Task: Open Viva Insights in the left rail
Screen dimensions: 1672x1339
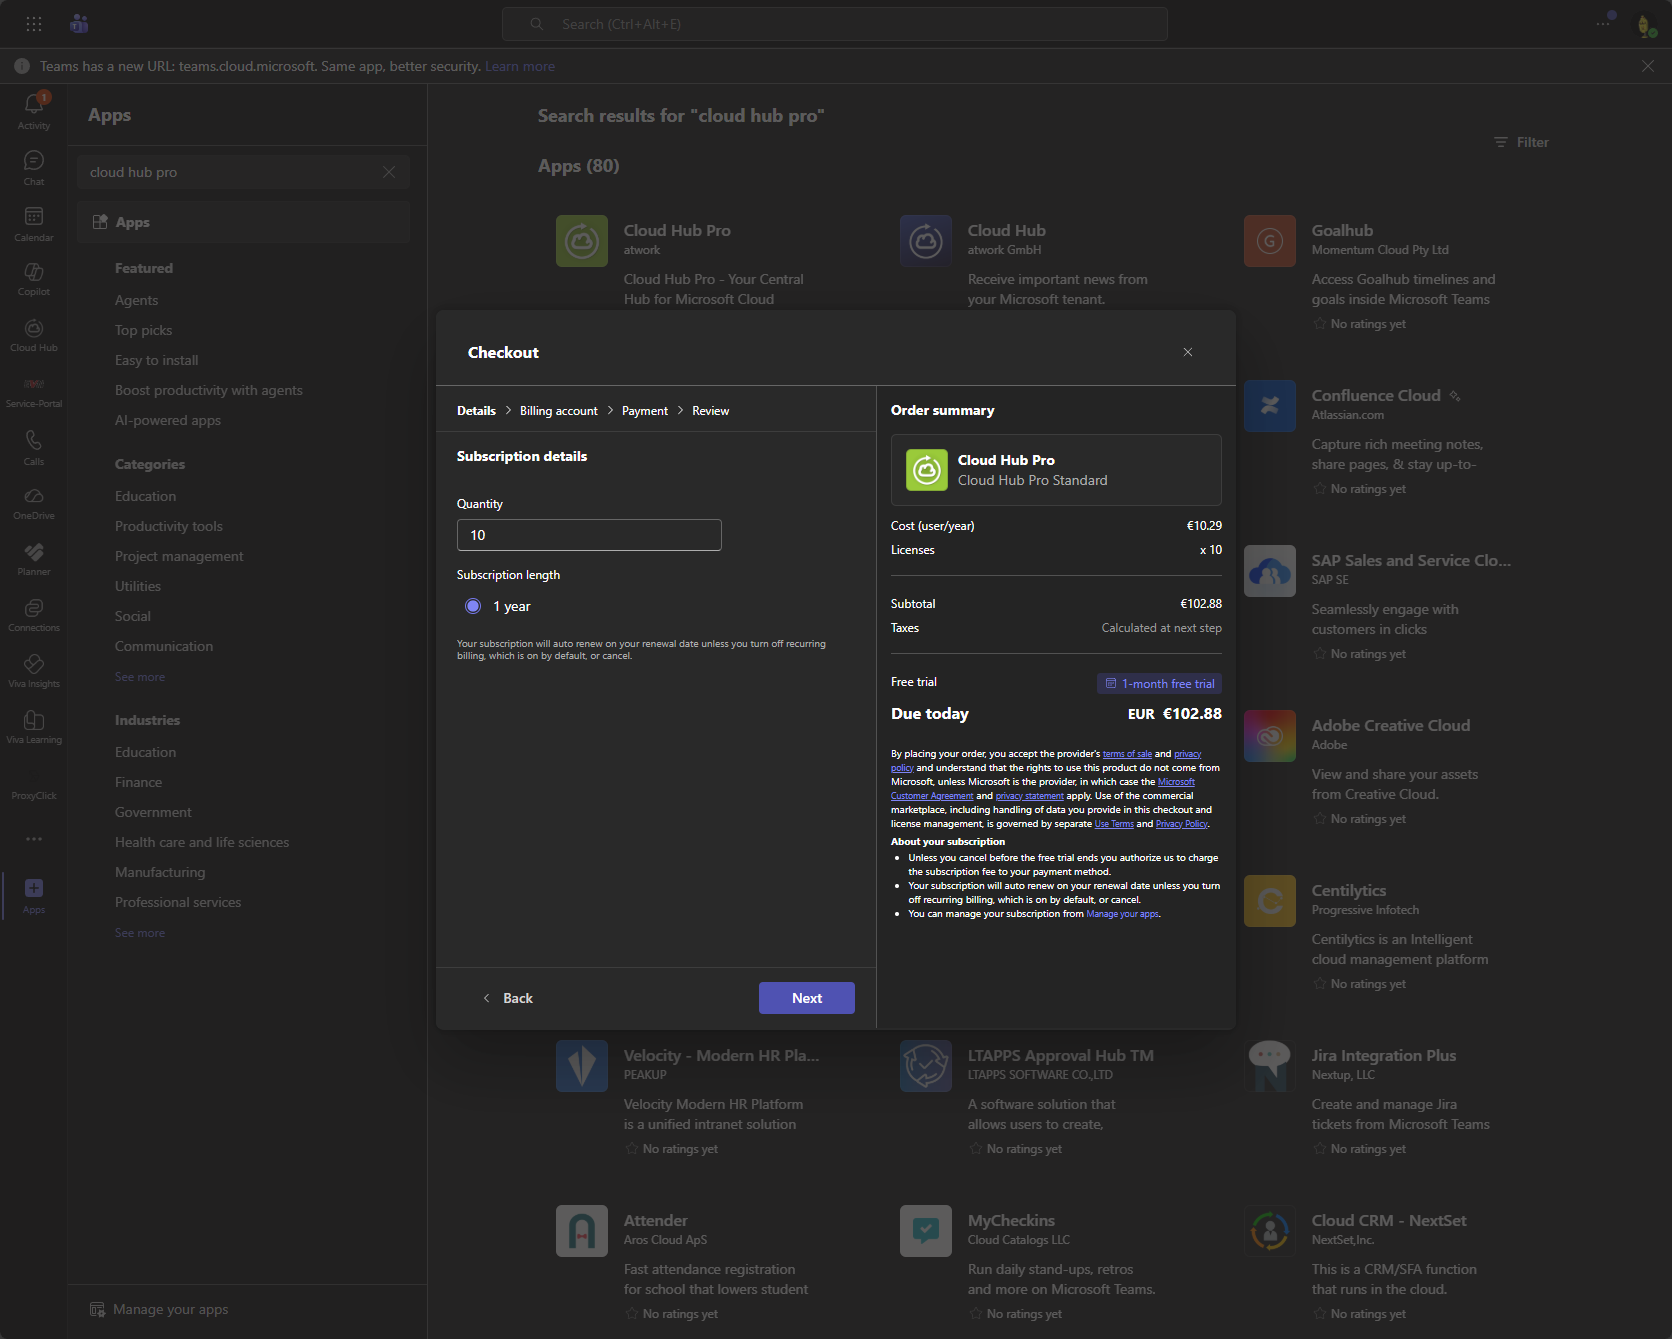Action: 34,670
